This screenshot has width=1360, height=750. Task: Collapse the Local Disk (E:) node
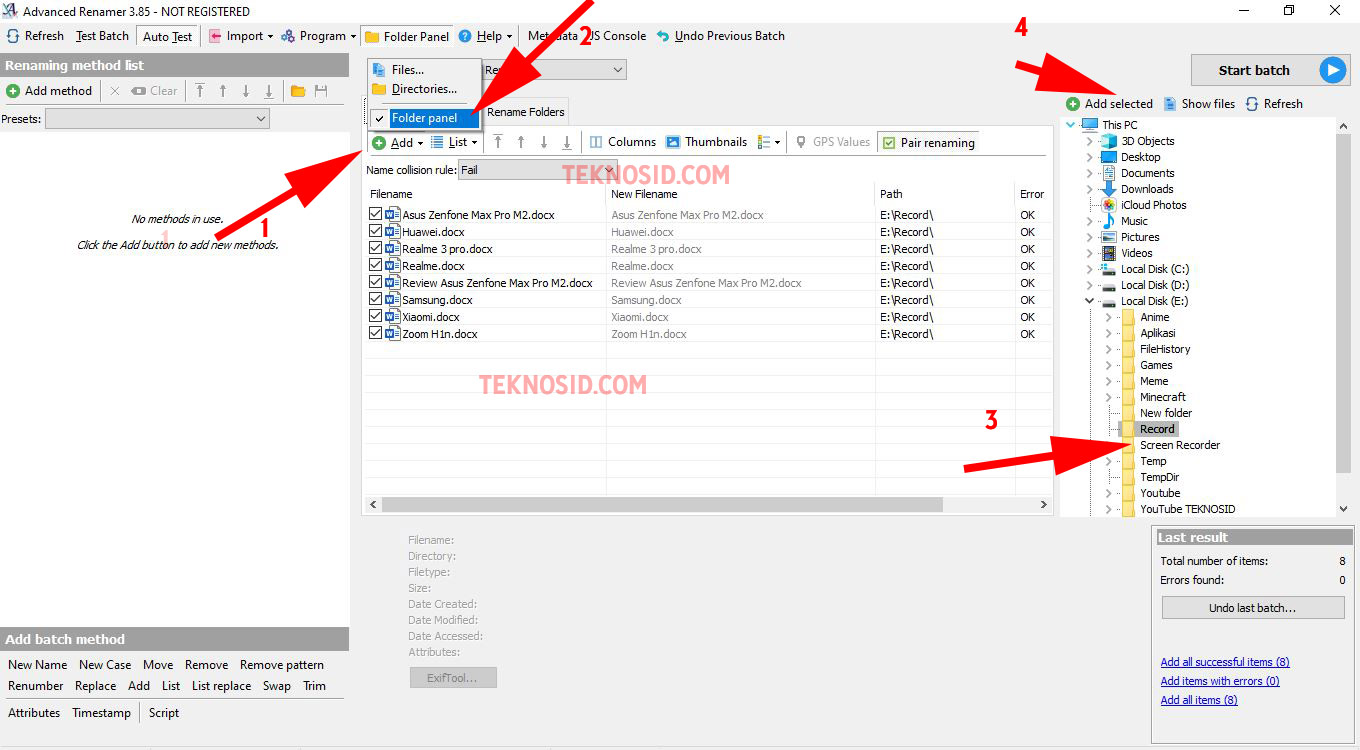click(x=1090, y=301)
